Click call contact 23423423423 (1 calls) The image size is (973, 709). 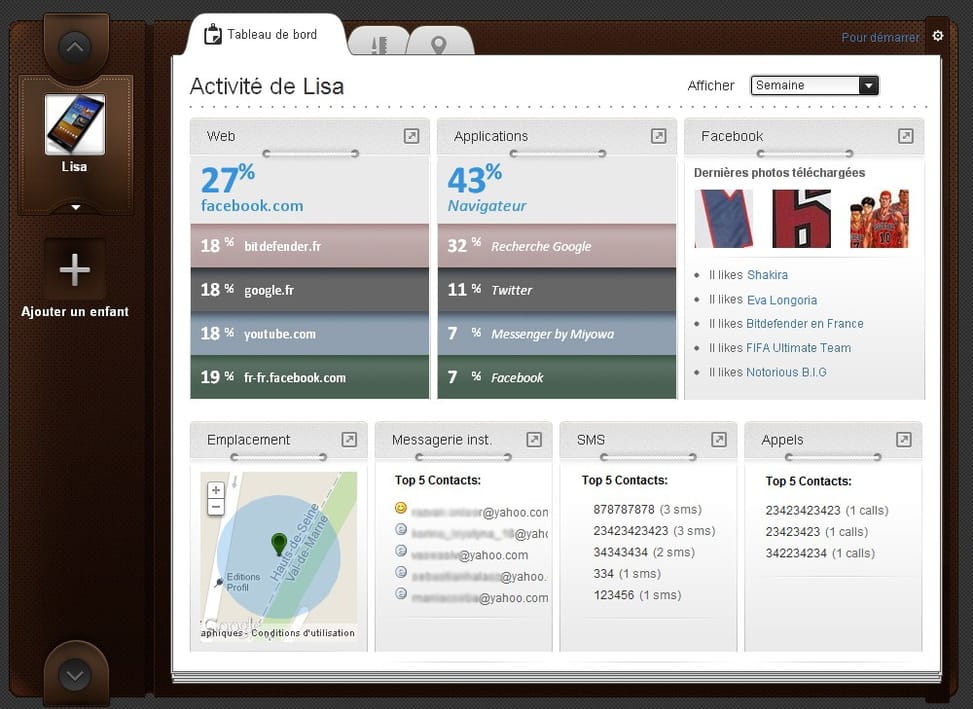coord(827,511)
